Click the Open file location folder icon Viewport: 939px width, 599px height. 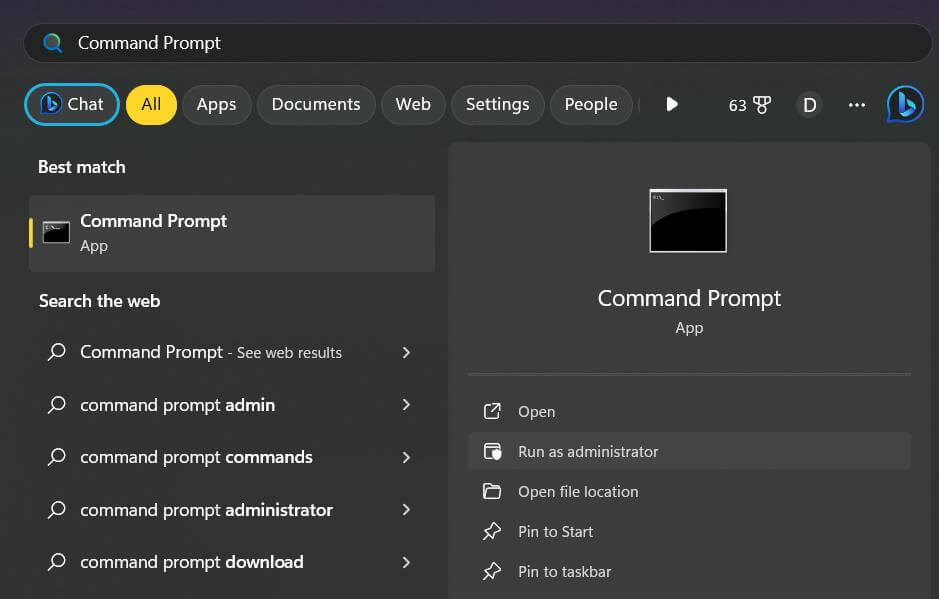click(x=492, y=492)
